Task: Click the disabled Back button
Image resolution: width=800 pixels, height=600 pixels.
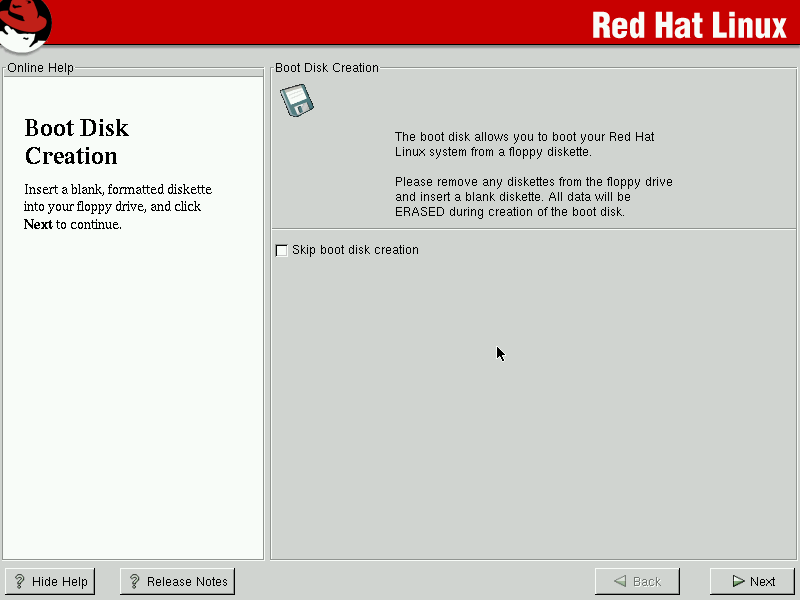Action: tap(637, 581)
